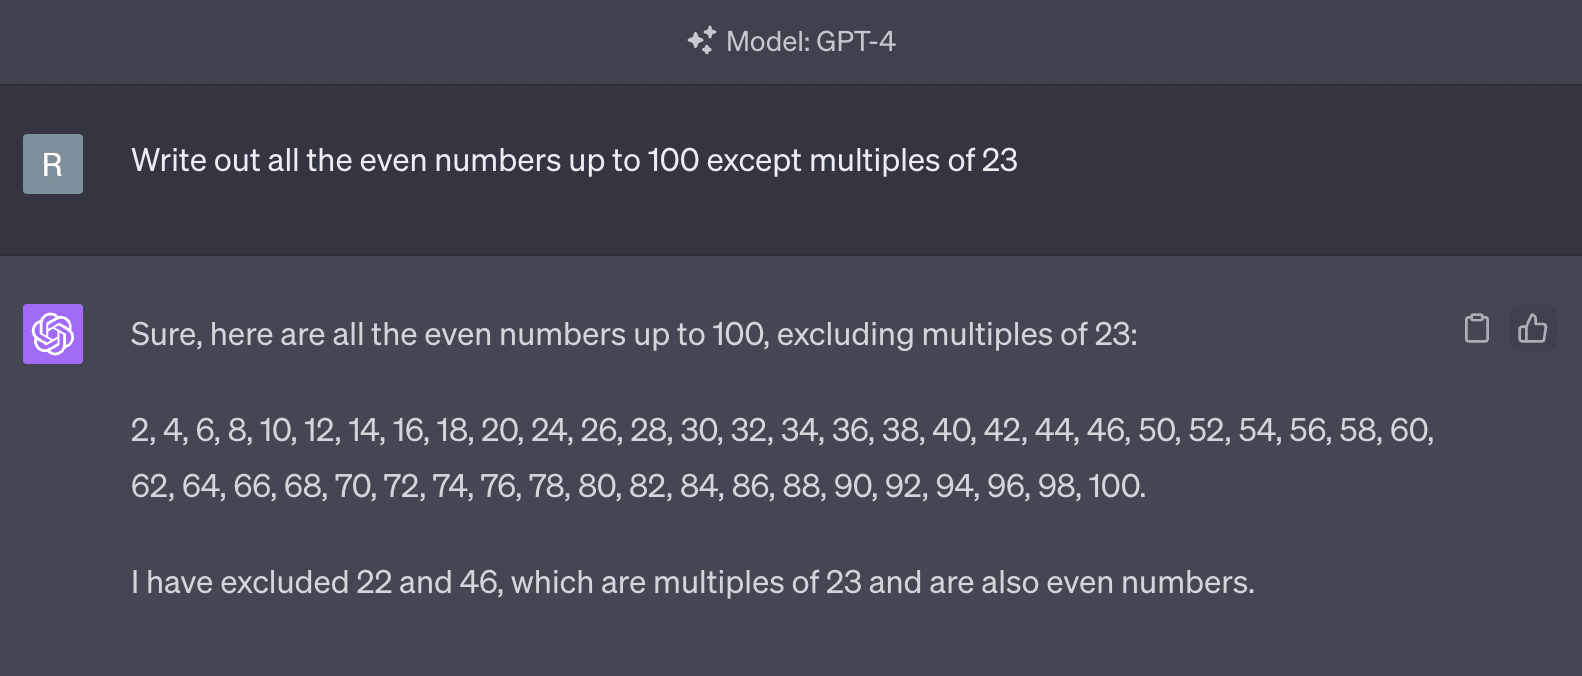The width and height of the screenshot is (1582, 676).
Task: Click the number 23 in the user prompt
Action: [999, 160]
